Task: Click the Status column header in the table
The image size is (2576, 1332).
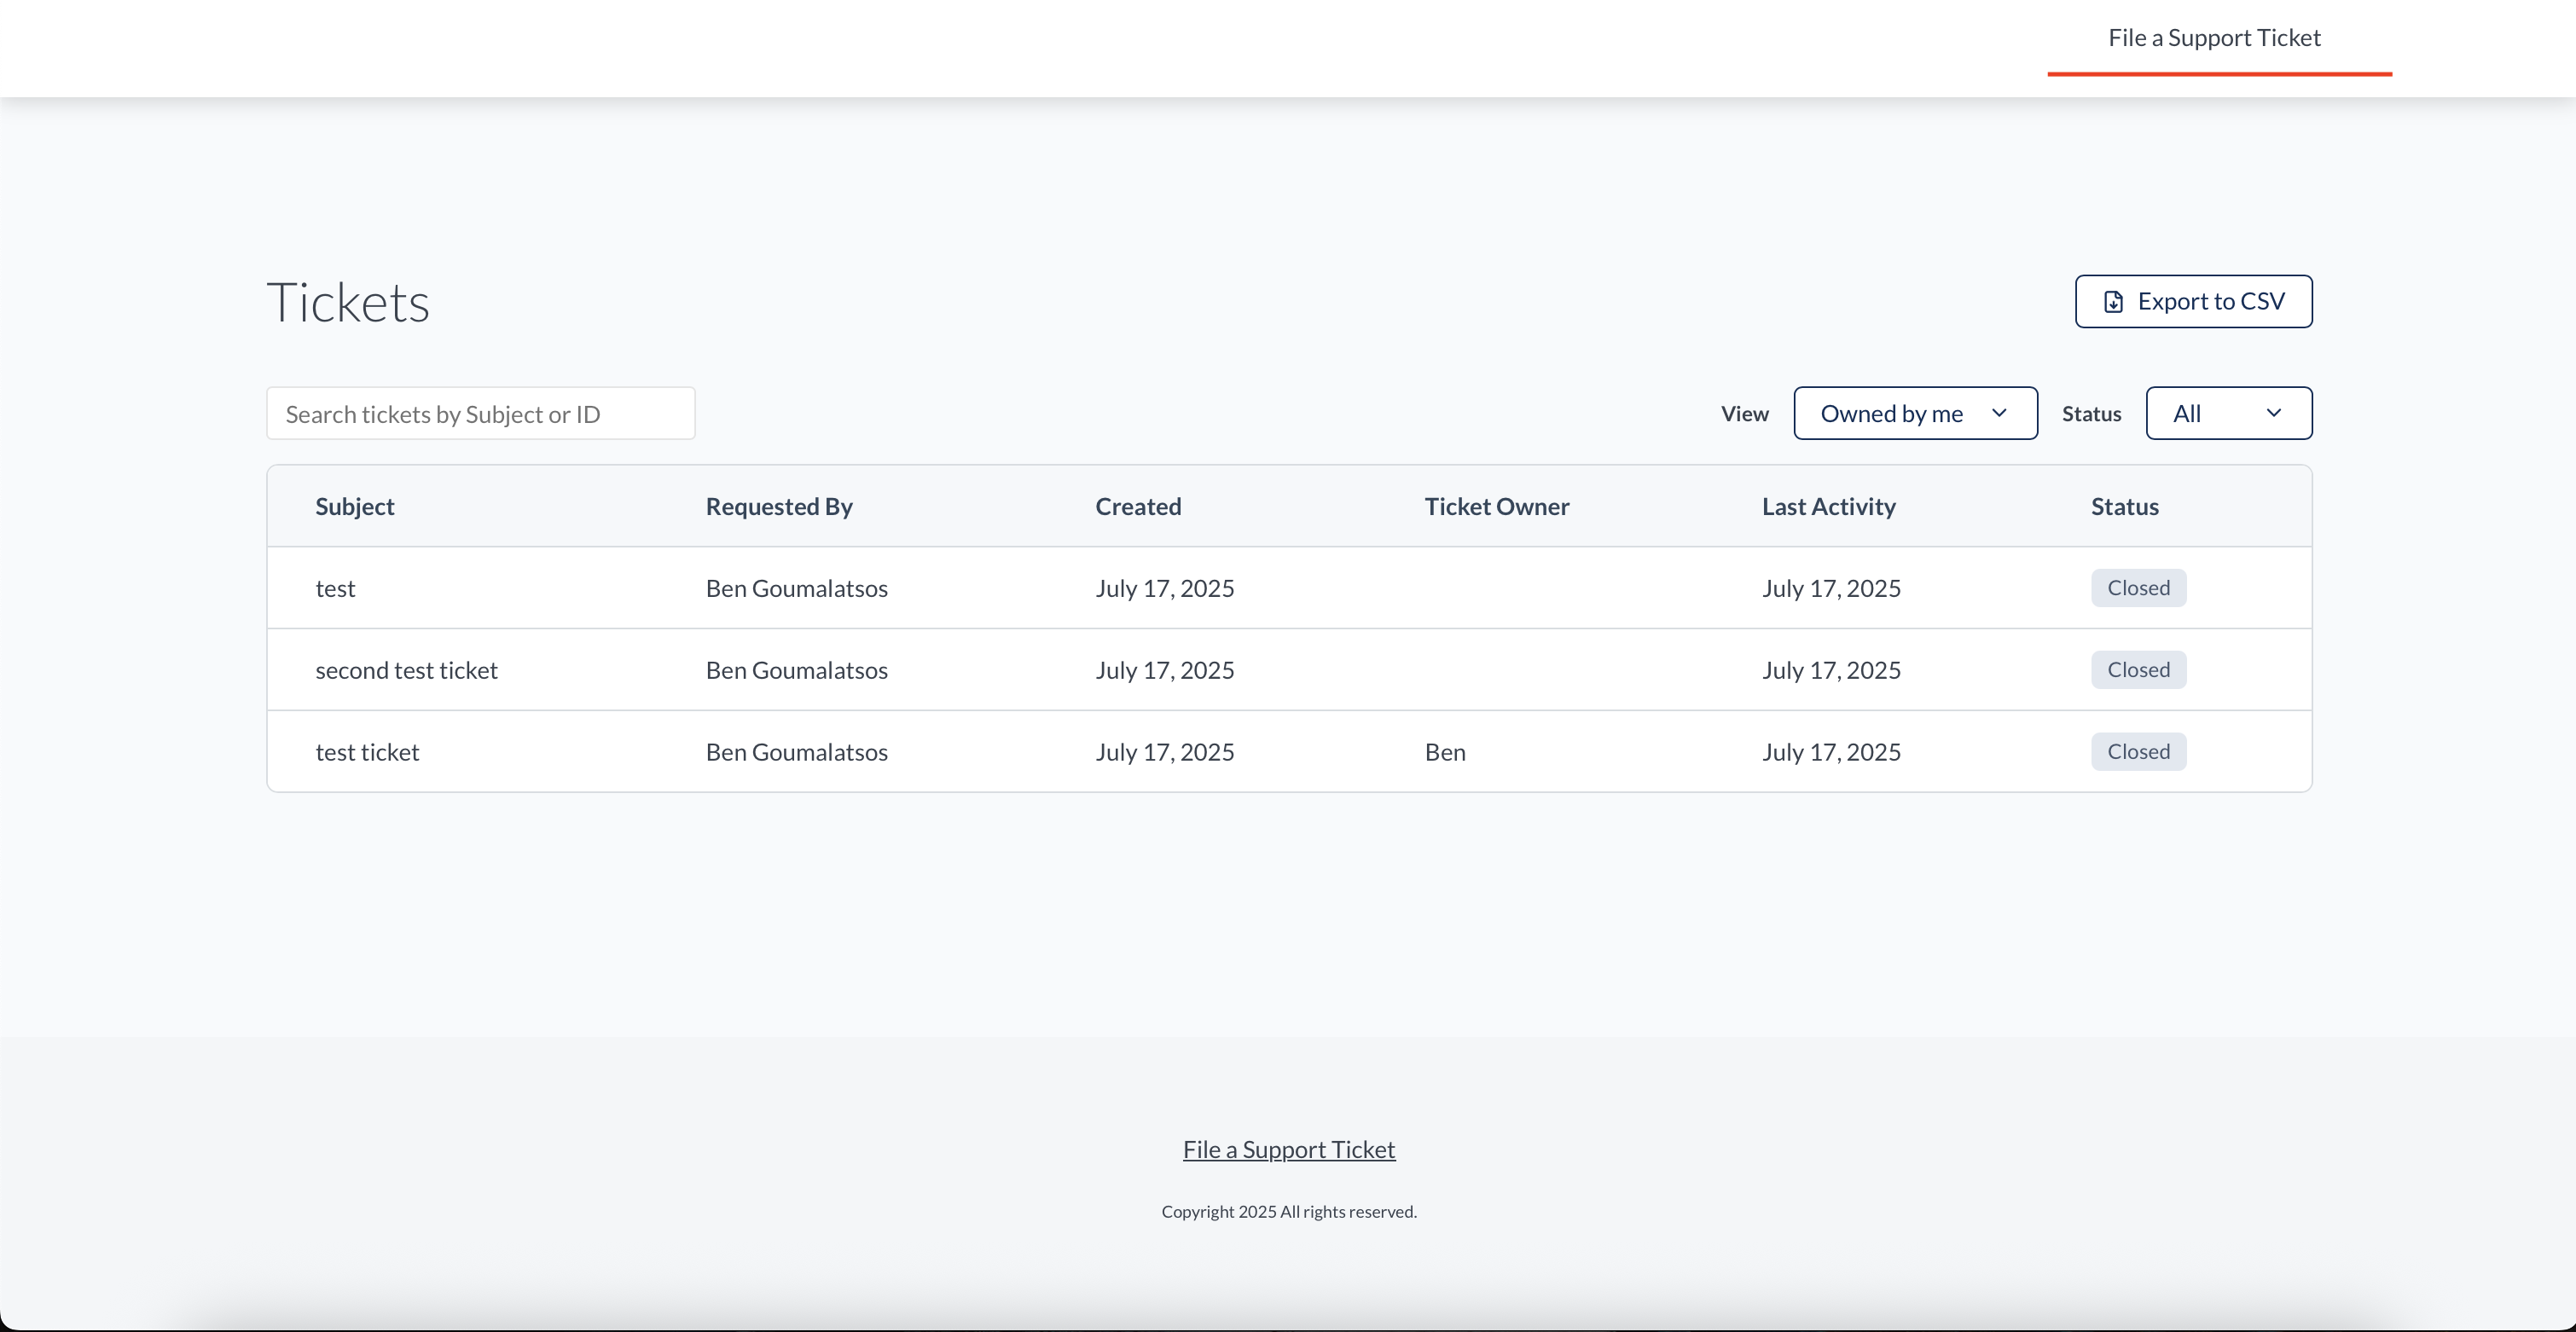Action: tap(2124, 506)
